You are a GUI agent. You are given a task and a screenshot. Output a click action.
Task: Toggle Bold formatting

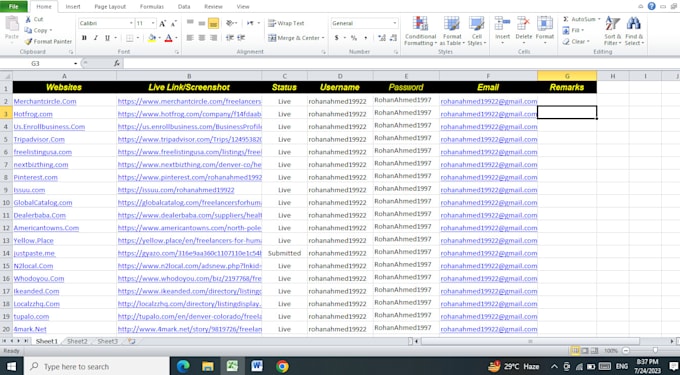tap(84, 38)
